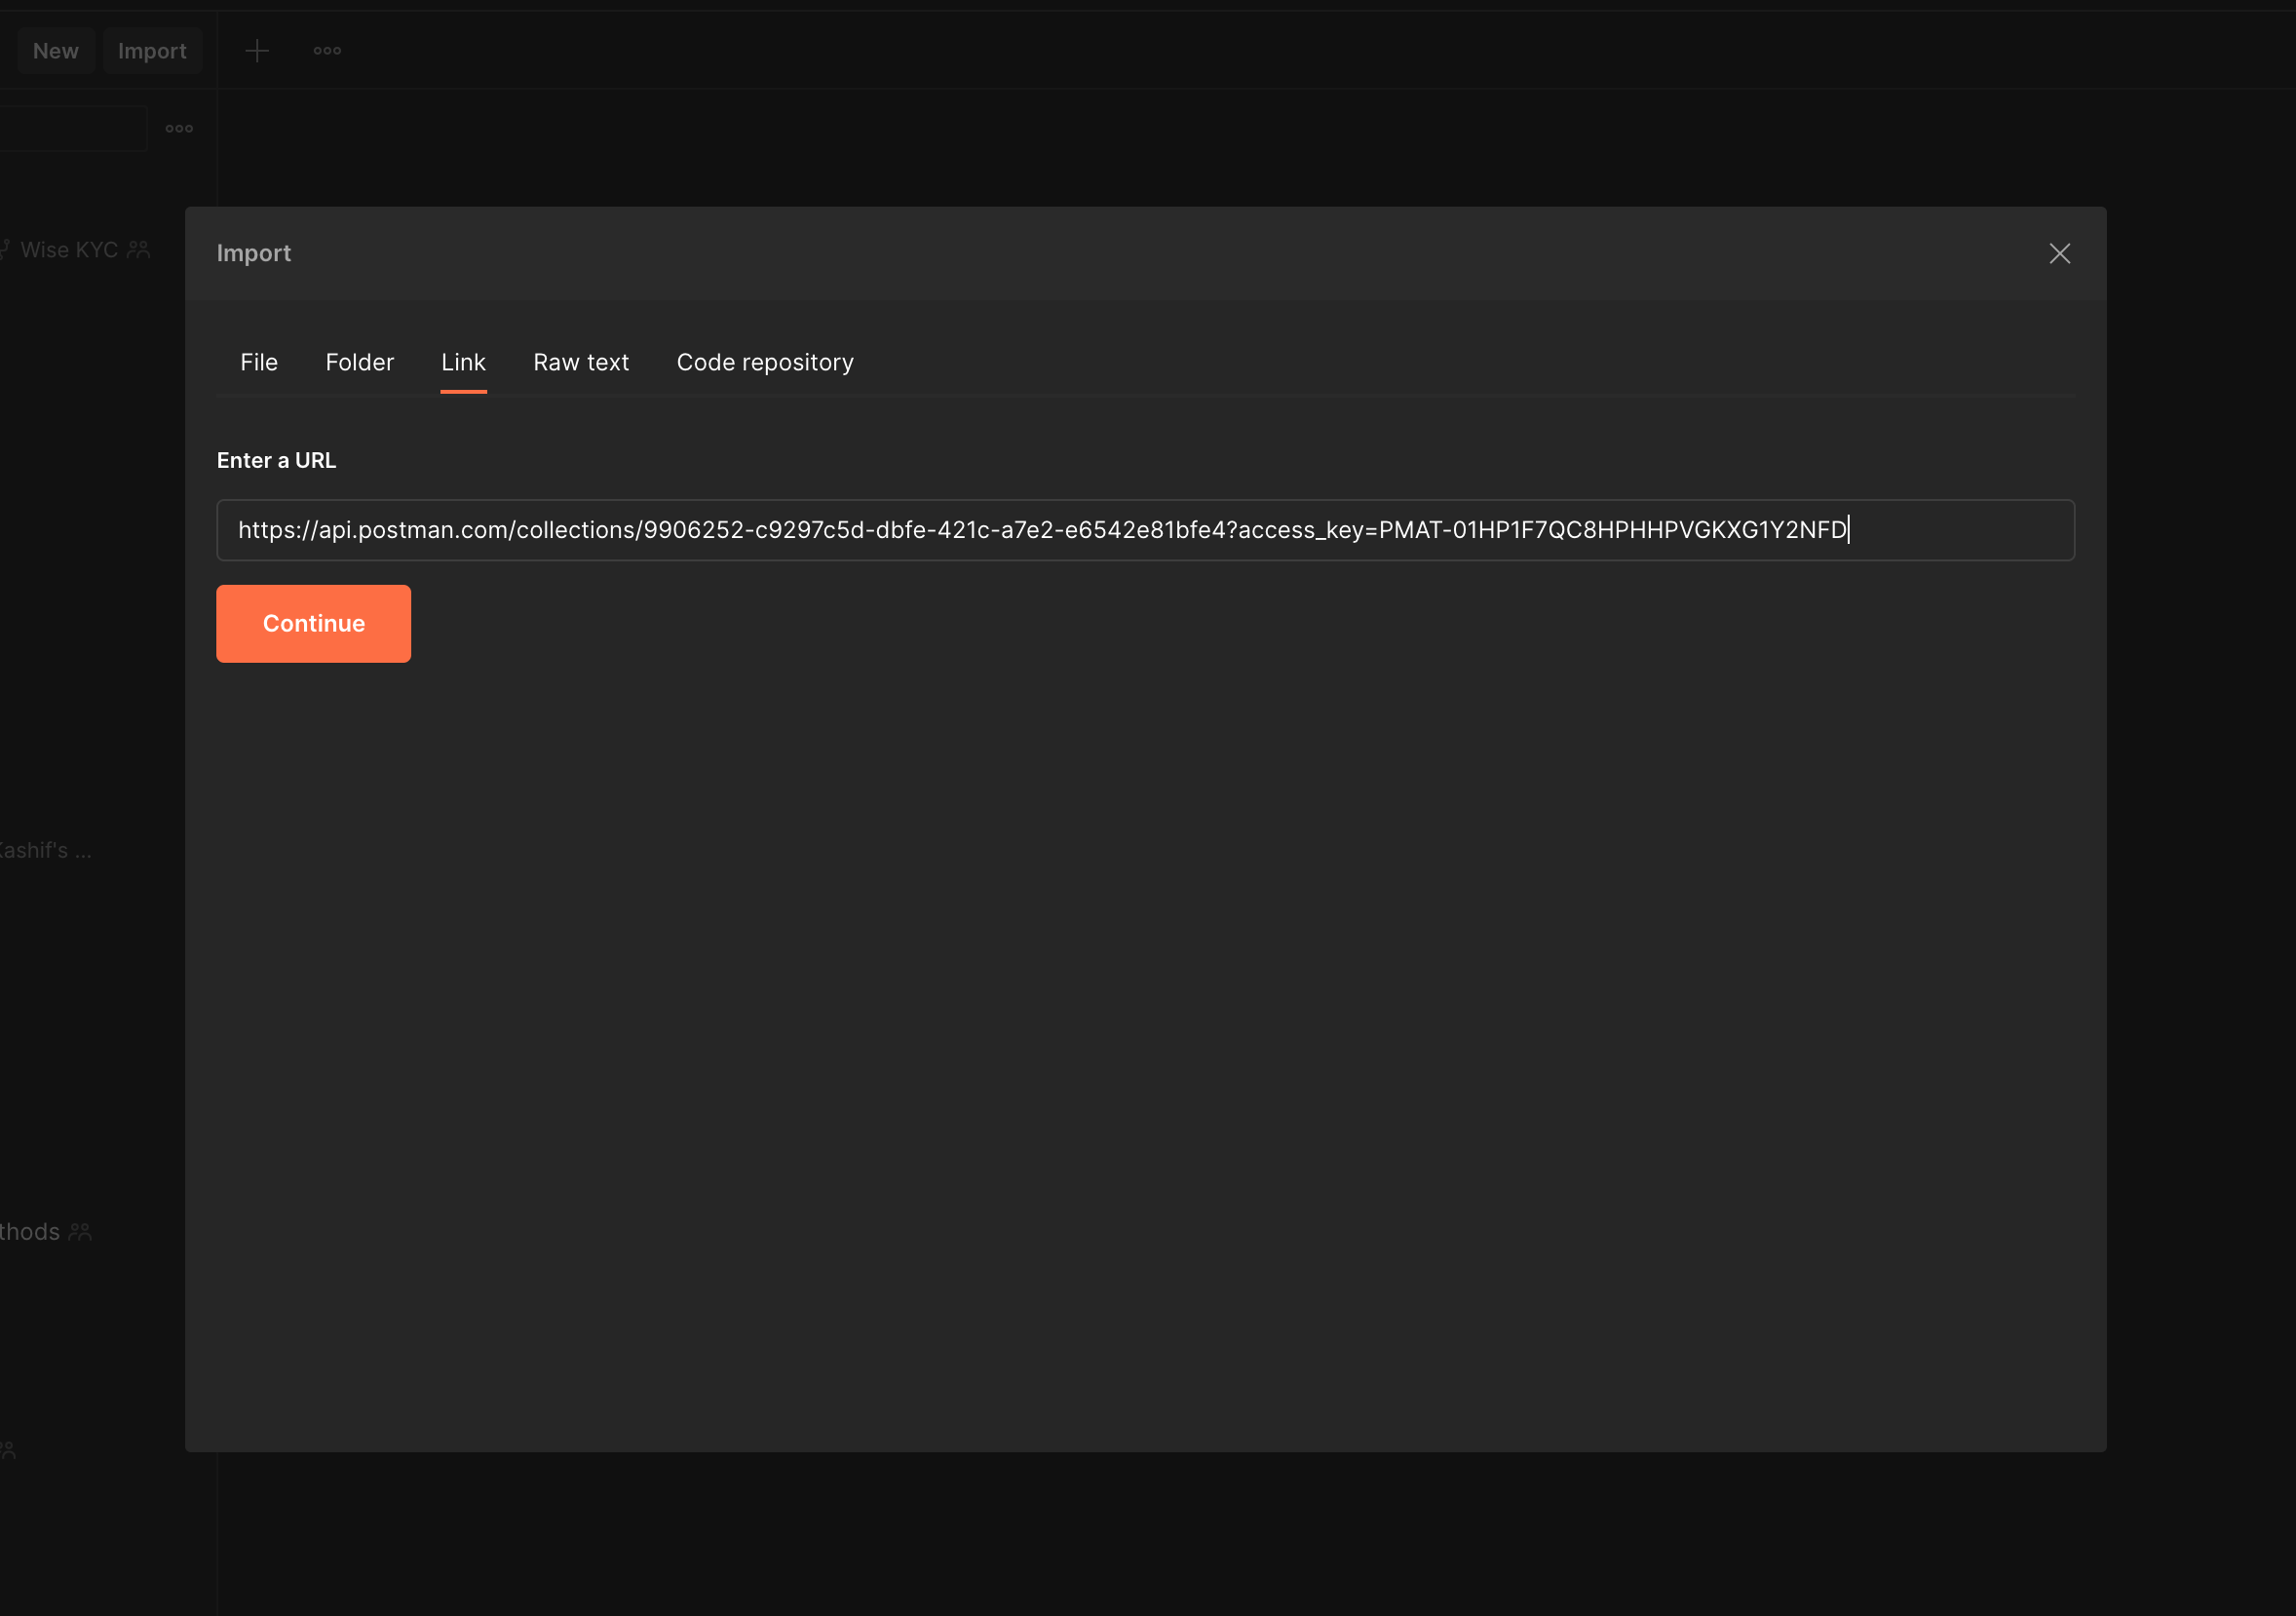This screenshot has height=1616, width=2296.
Task: Click the New button in the sidebar
Action: pos(55,50)
